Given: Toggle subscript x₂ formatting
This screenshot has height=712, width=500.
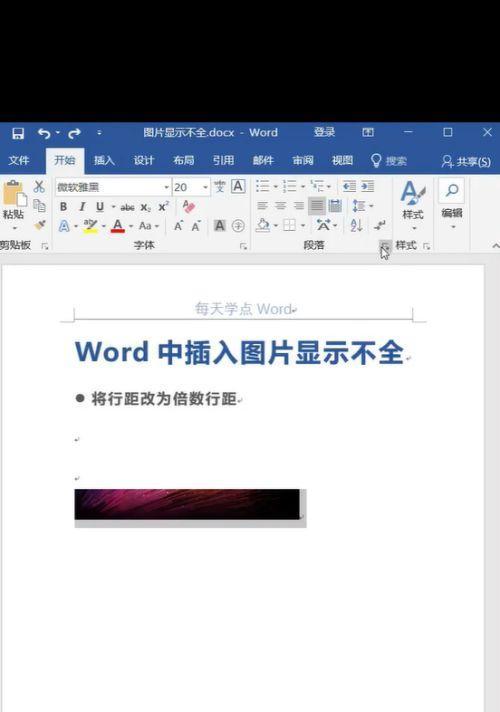Looking at the screenshot, I should point(145,207).
